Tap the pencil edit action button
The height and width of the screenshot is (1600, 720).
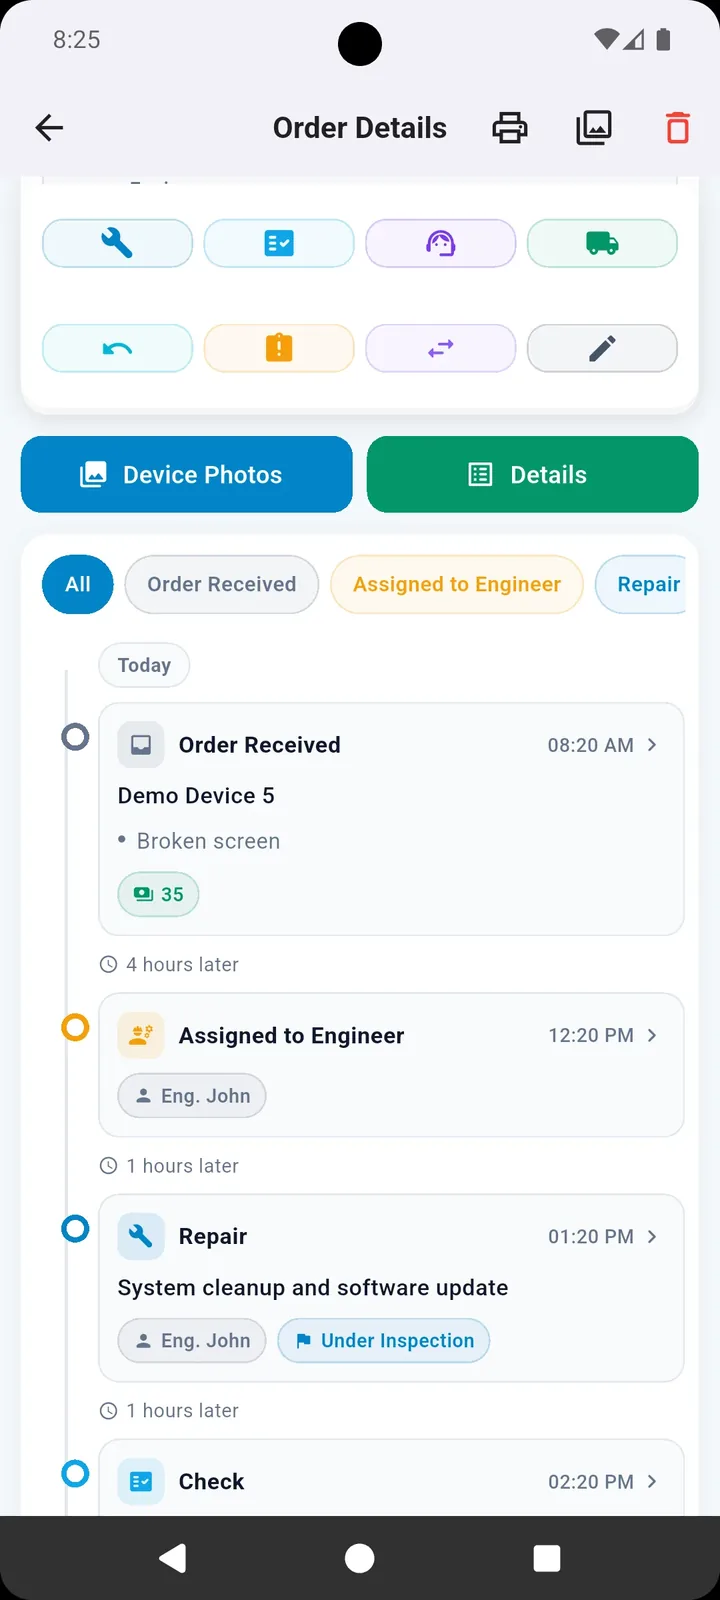coord(602,348)
